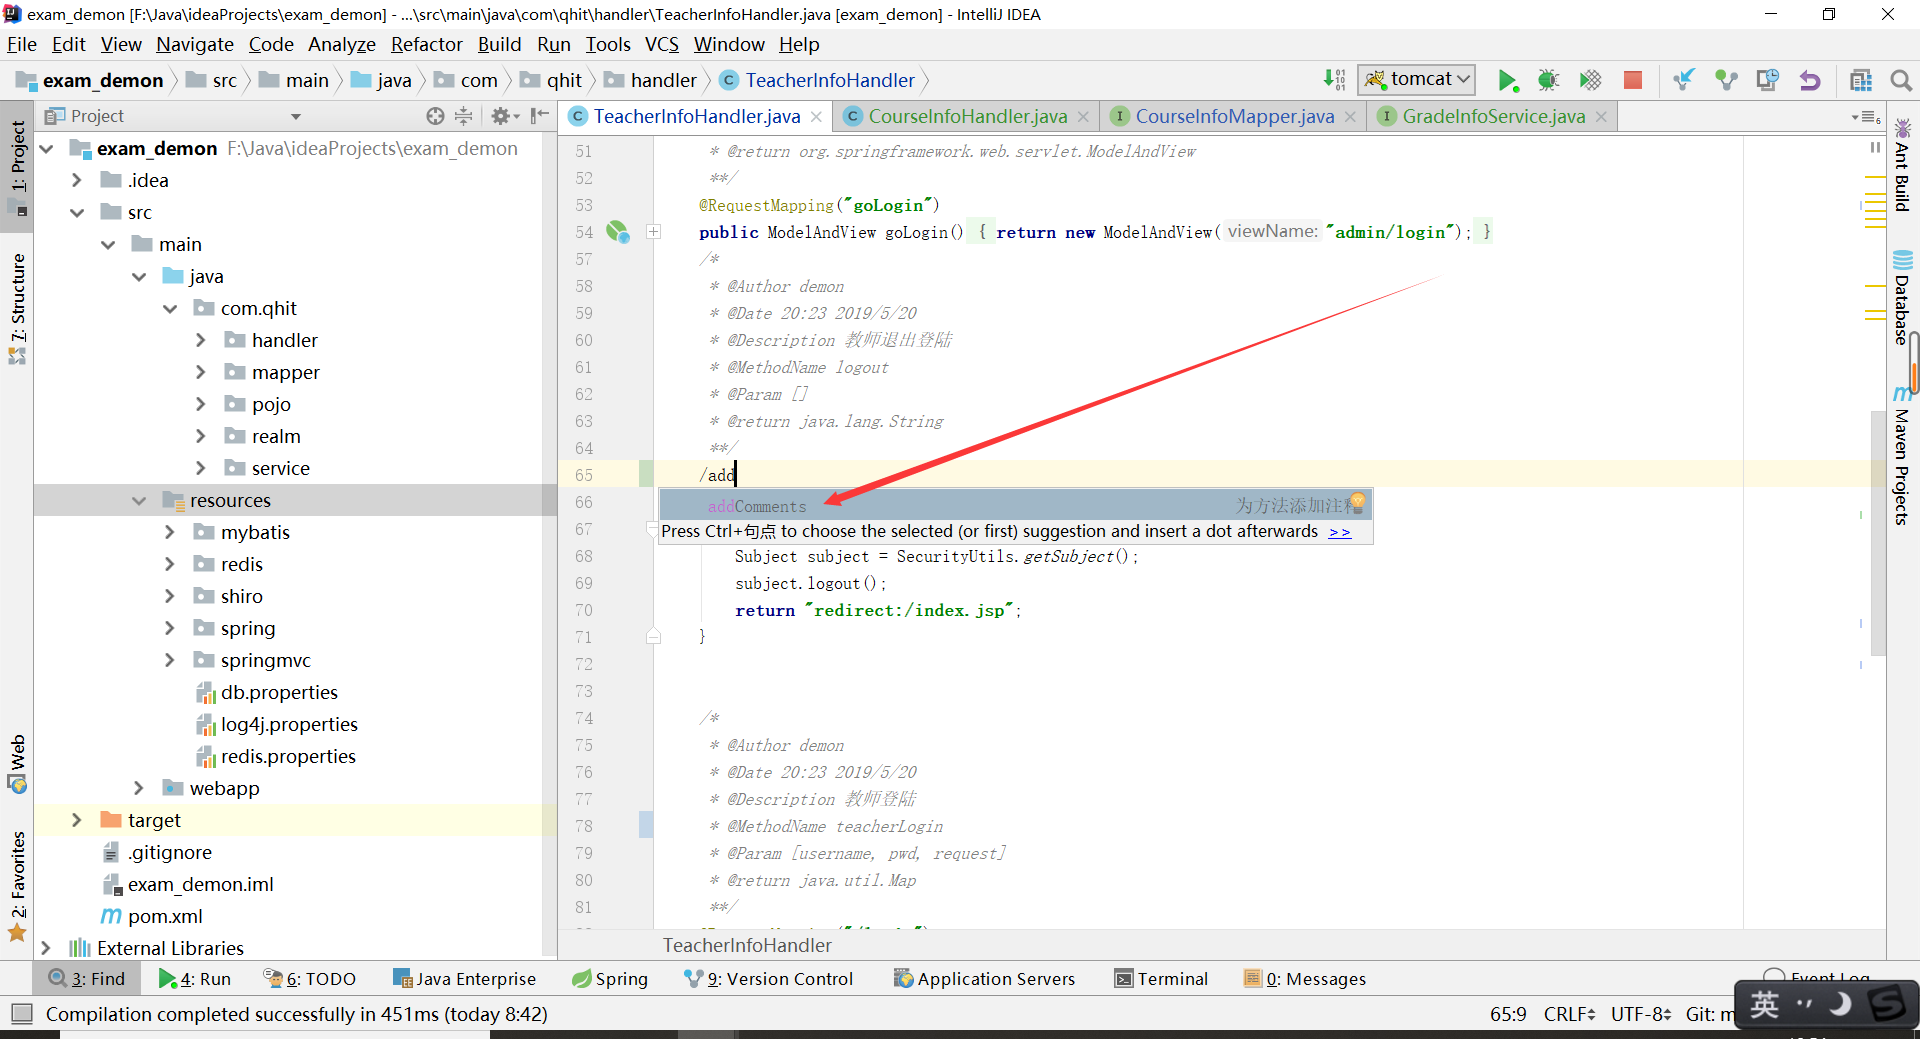Open the recent files list icon by tabs

tap(1866, 117)
